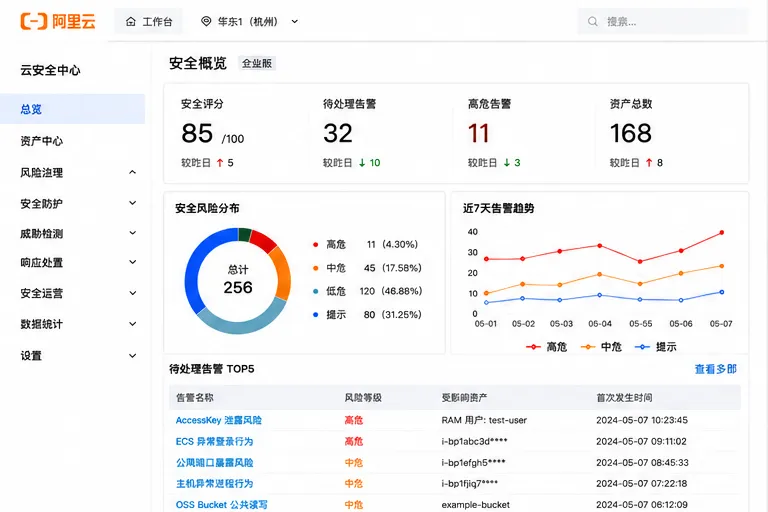Click the 高危 data point at 05-07
Image resolution: width=768 pixels, height=512 pixels.
[x=721, y=233]
